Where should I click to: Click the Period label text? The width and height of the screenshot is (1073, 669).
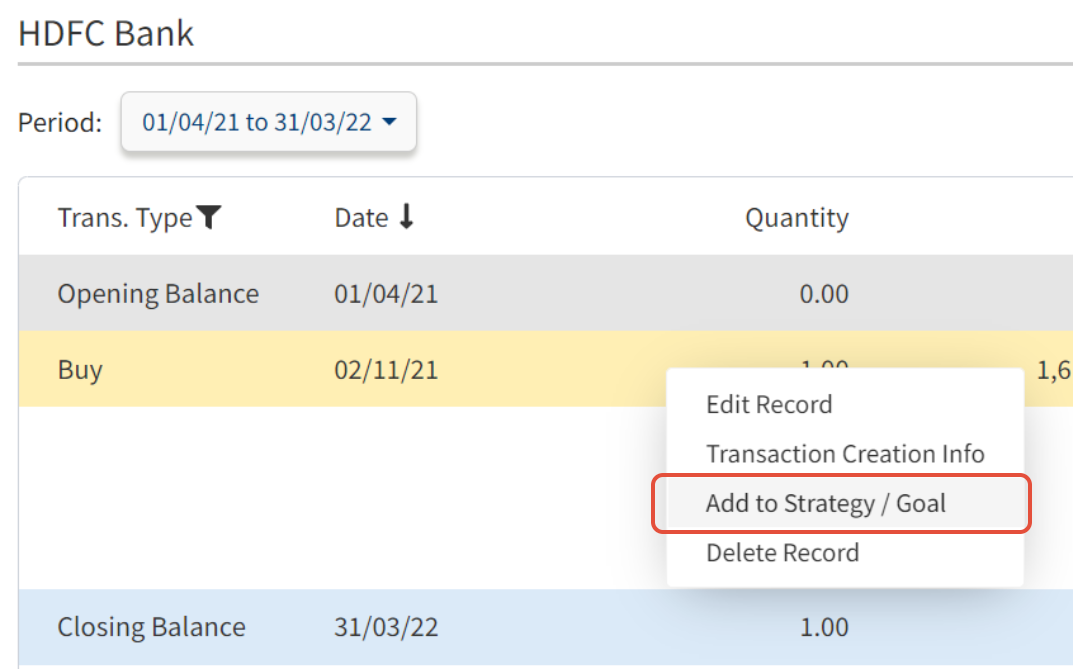60,123
